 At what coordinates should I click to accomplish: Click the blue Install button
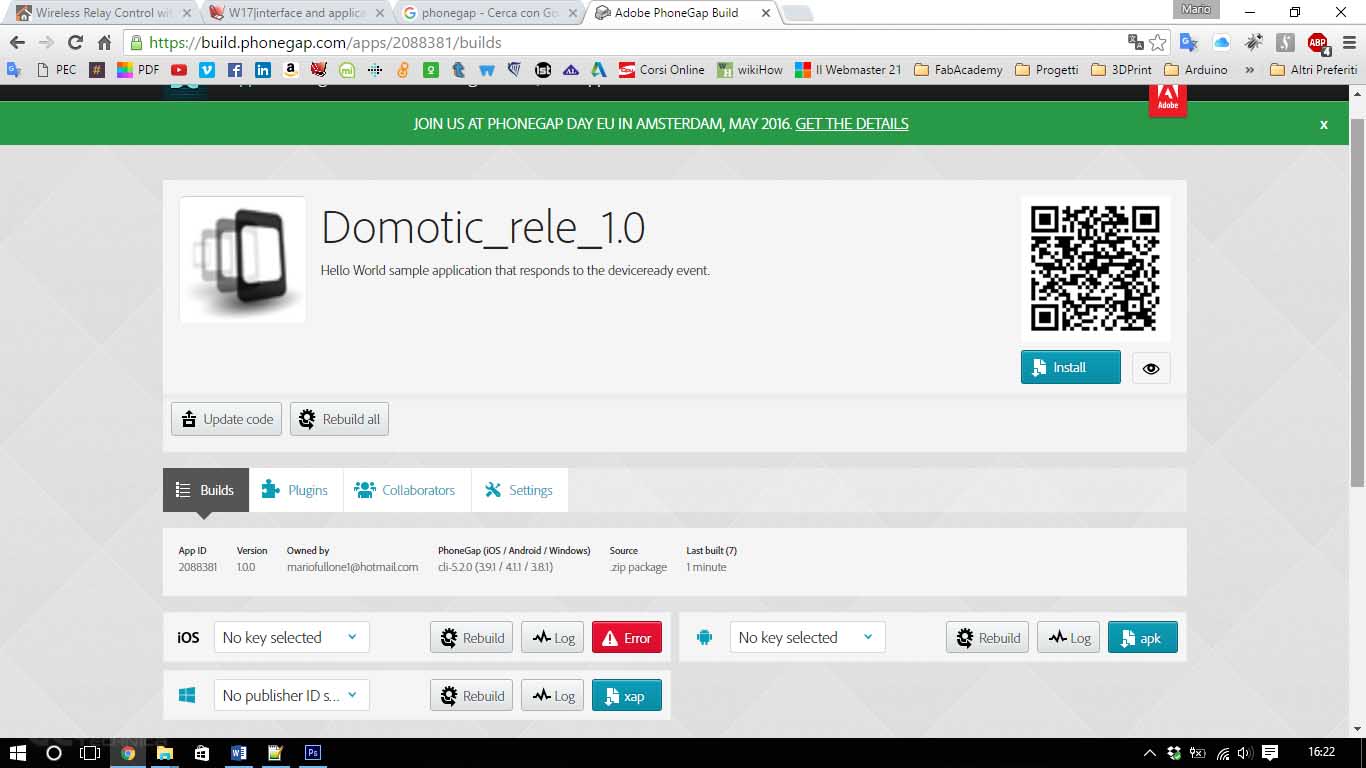(1071, 367)
